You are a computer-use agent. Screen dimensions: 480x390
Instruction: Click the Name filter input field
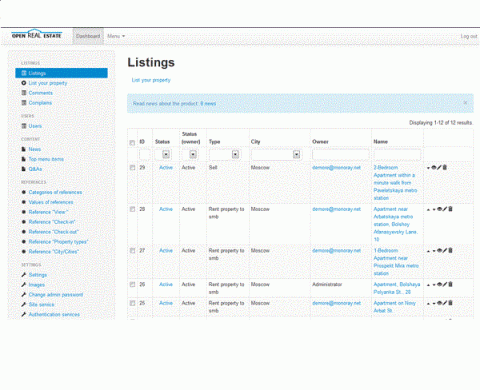[397, 155]
